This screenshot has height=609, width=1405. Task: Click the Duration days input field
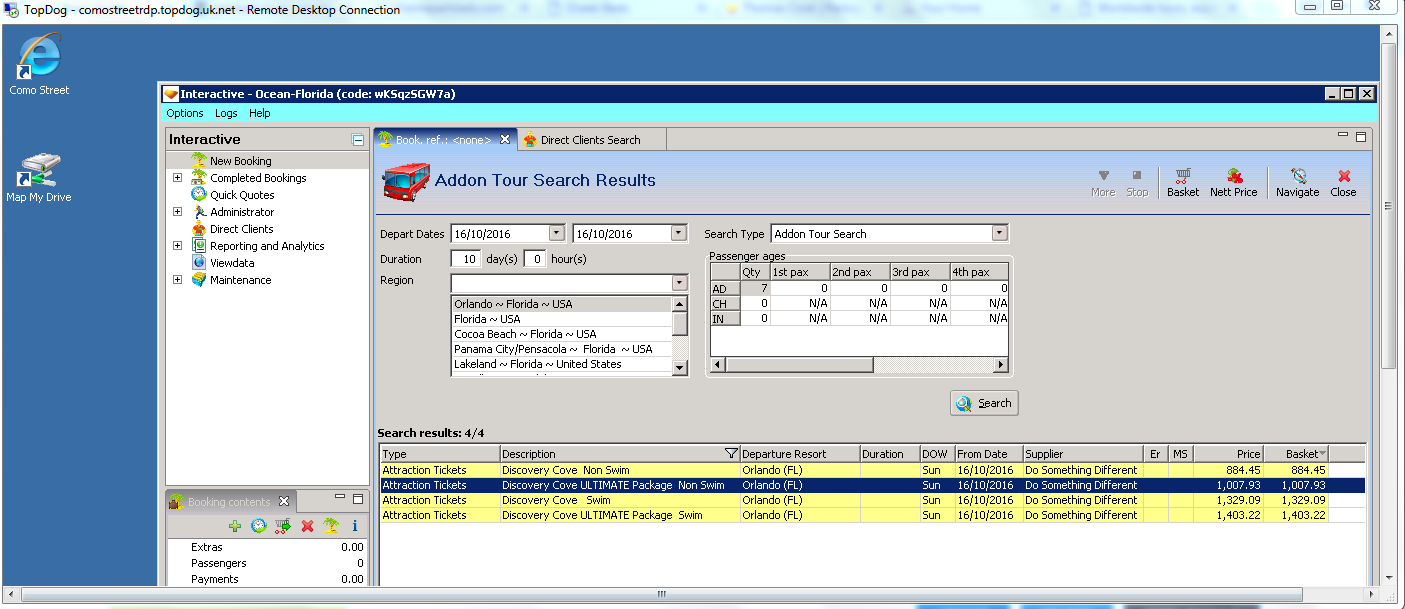tap(465, 259)
